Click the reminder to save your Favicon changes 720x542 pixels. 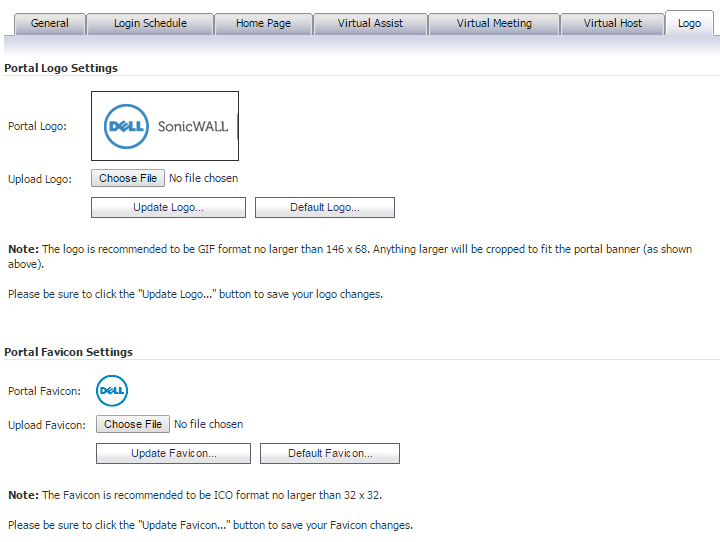[210, 525]
